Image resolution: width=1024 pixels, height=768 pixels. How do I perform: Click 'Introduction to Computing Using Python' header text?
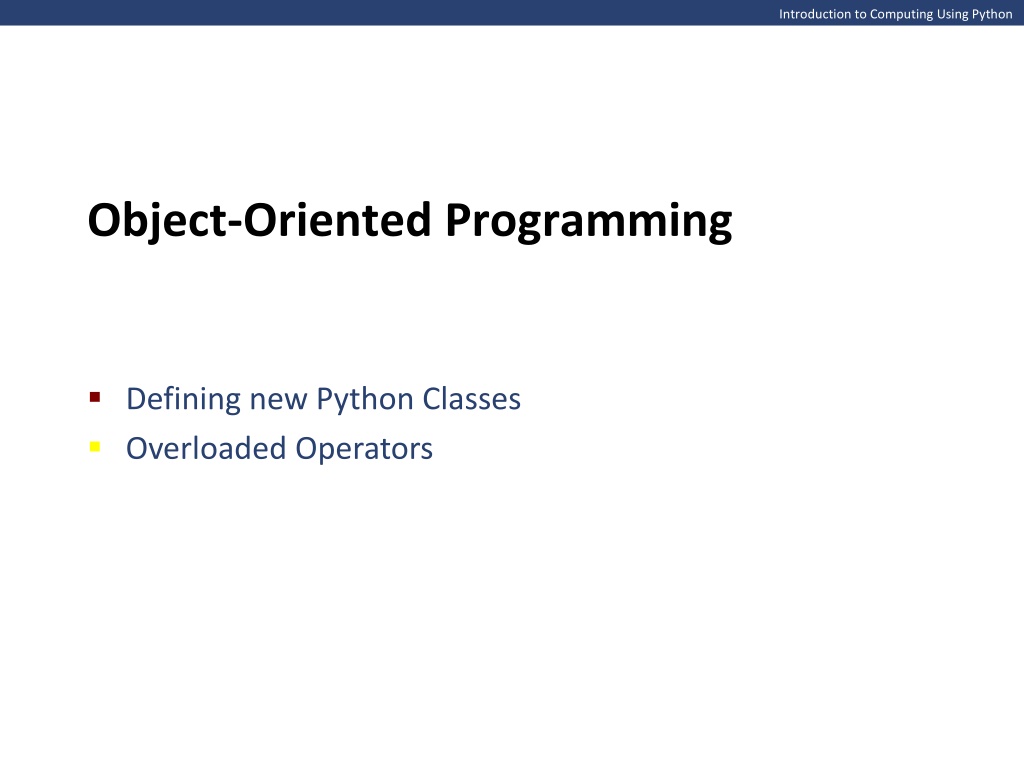tap(895, 14)
